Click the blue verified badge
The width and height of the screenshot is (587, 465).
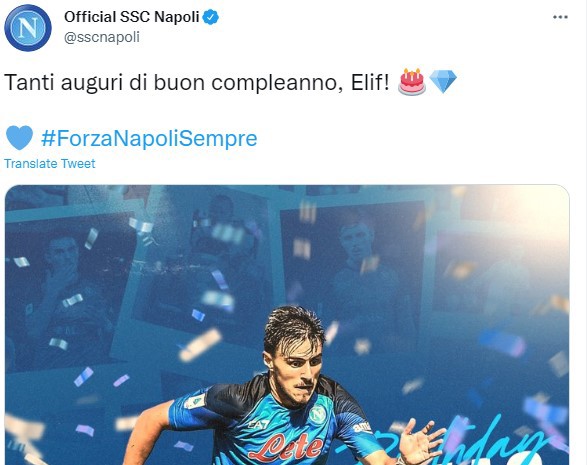coord(211,17)
